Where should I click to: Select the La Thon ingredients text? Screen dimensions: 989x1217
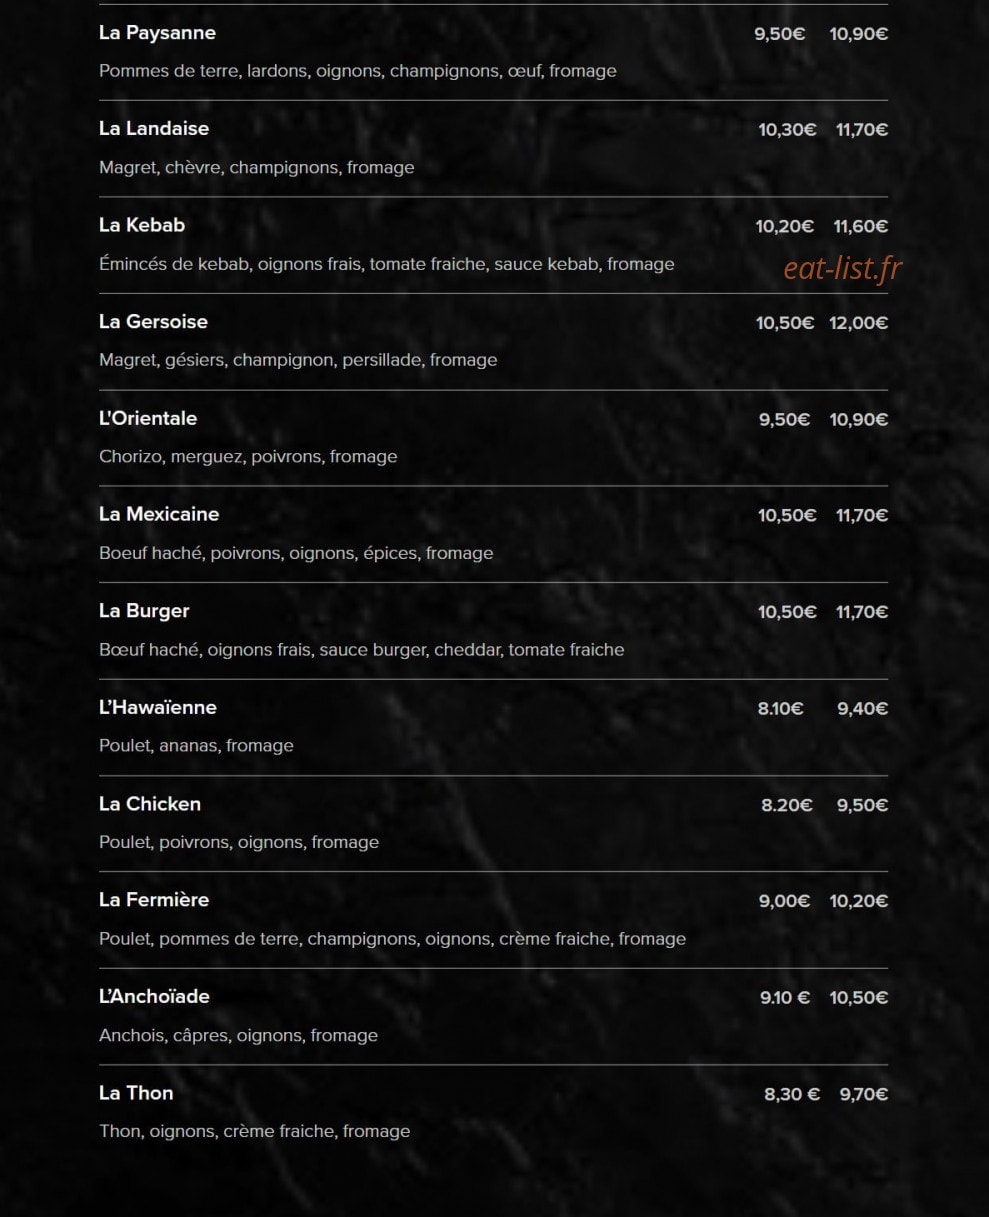[255, 1131]
